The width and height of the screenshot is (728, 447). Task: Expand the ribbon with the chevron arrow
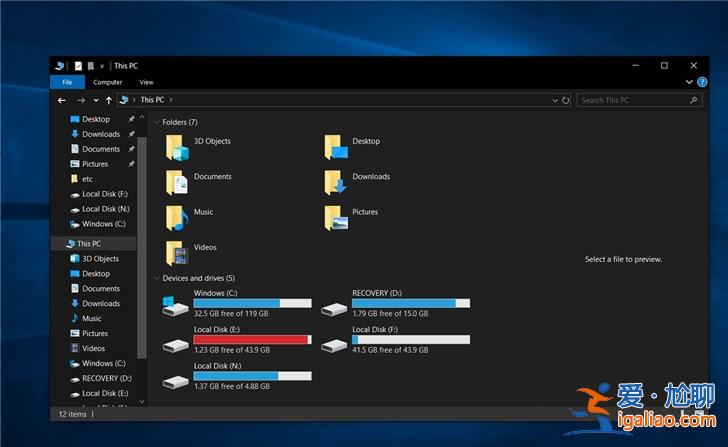pyautogui.click(x=688, y=82)
